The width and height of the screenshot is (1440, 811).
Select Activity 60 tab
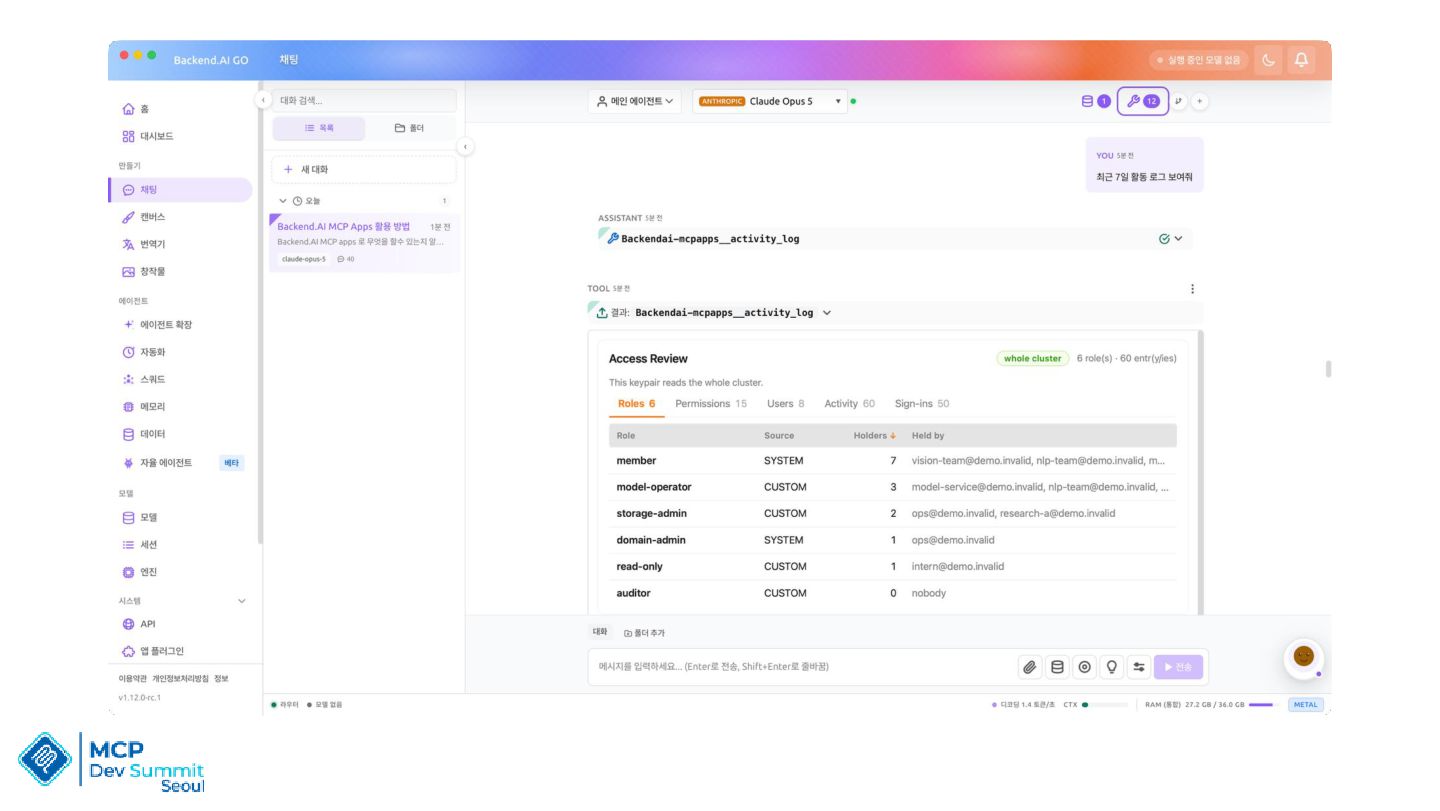[849, 404]
